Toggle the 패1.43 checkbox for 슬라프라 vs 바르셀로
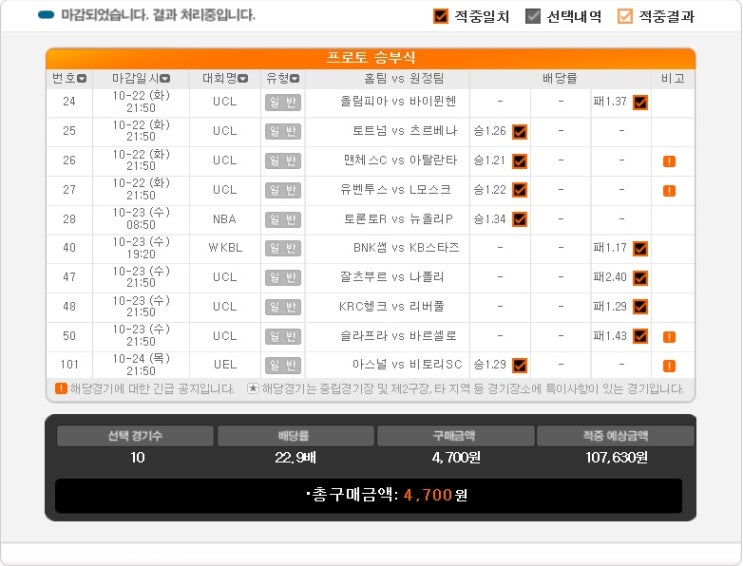This screenshot has width=743, height=566. click(x=641, y=336)
